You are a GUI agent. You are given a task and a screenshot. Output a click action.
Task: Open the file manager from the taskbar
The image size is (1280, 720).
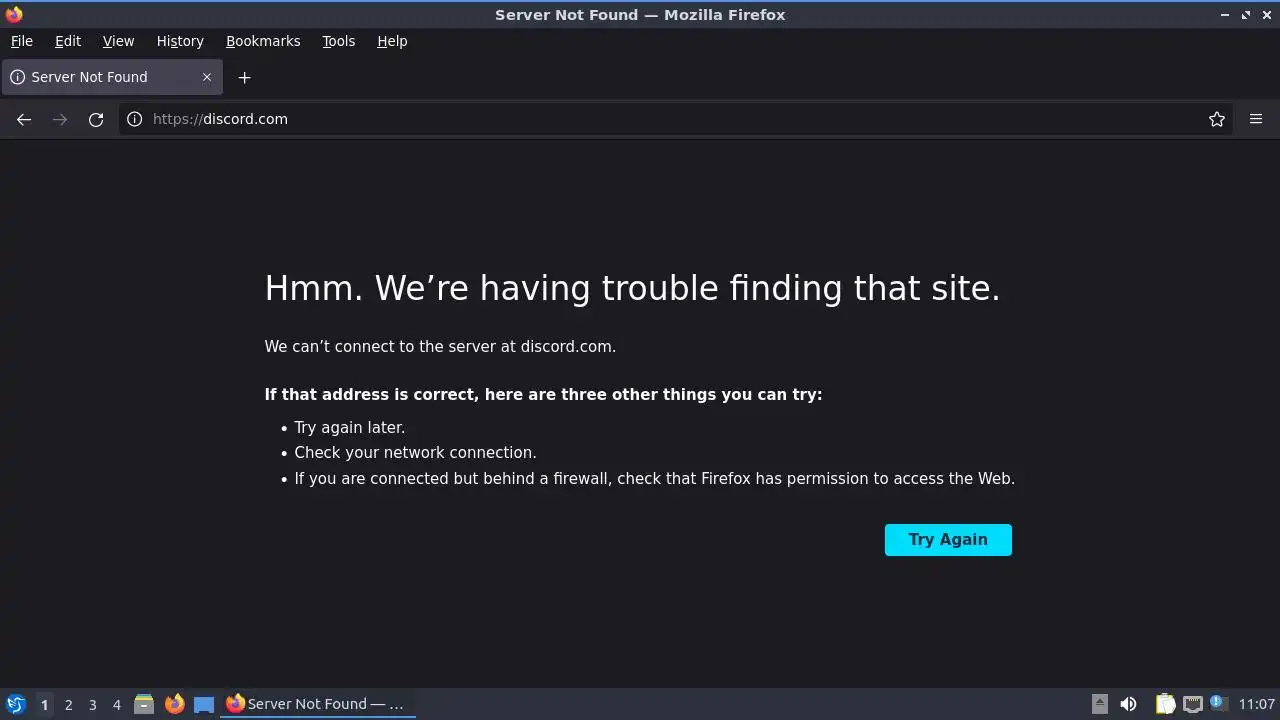[x=144, y=704]
